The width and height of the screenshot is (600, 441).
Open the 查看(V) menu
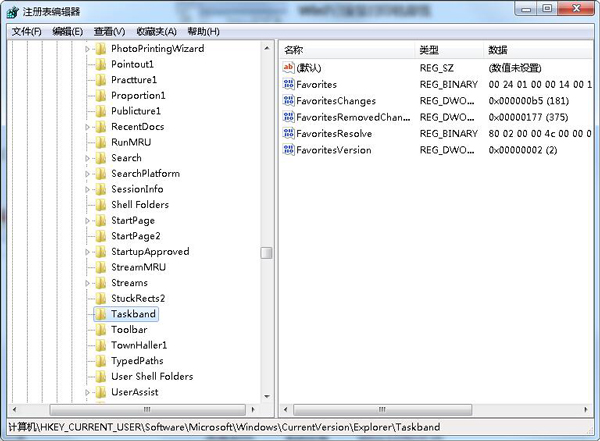pos(109,31)
